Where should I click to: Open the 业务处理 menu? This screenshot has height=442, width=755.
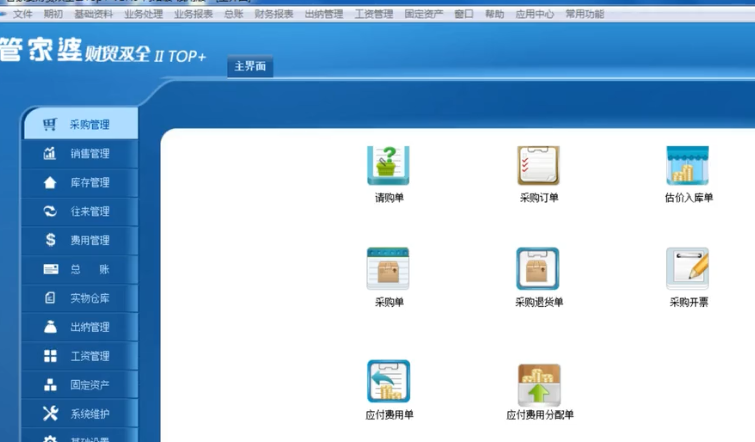point(143,14)
